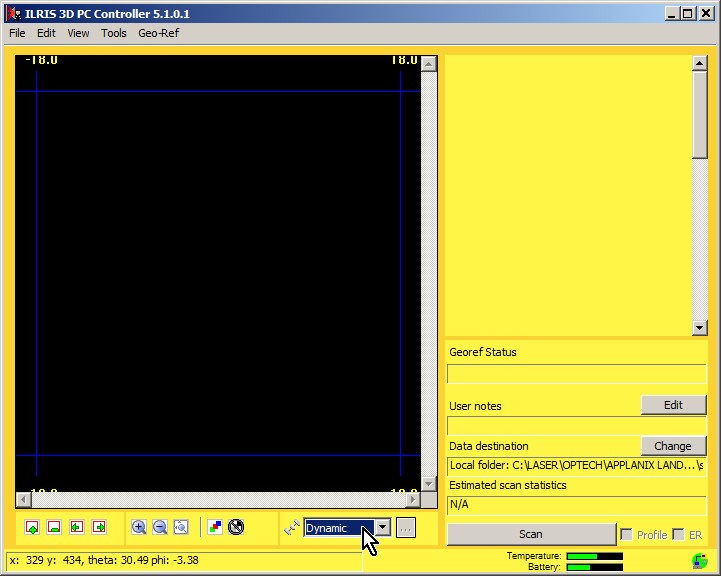Image resolution: width=721 pixels, height=576 pixels.
Task: Open the Edit menu
Action: 46,33
